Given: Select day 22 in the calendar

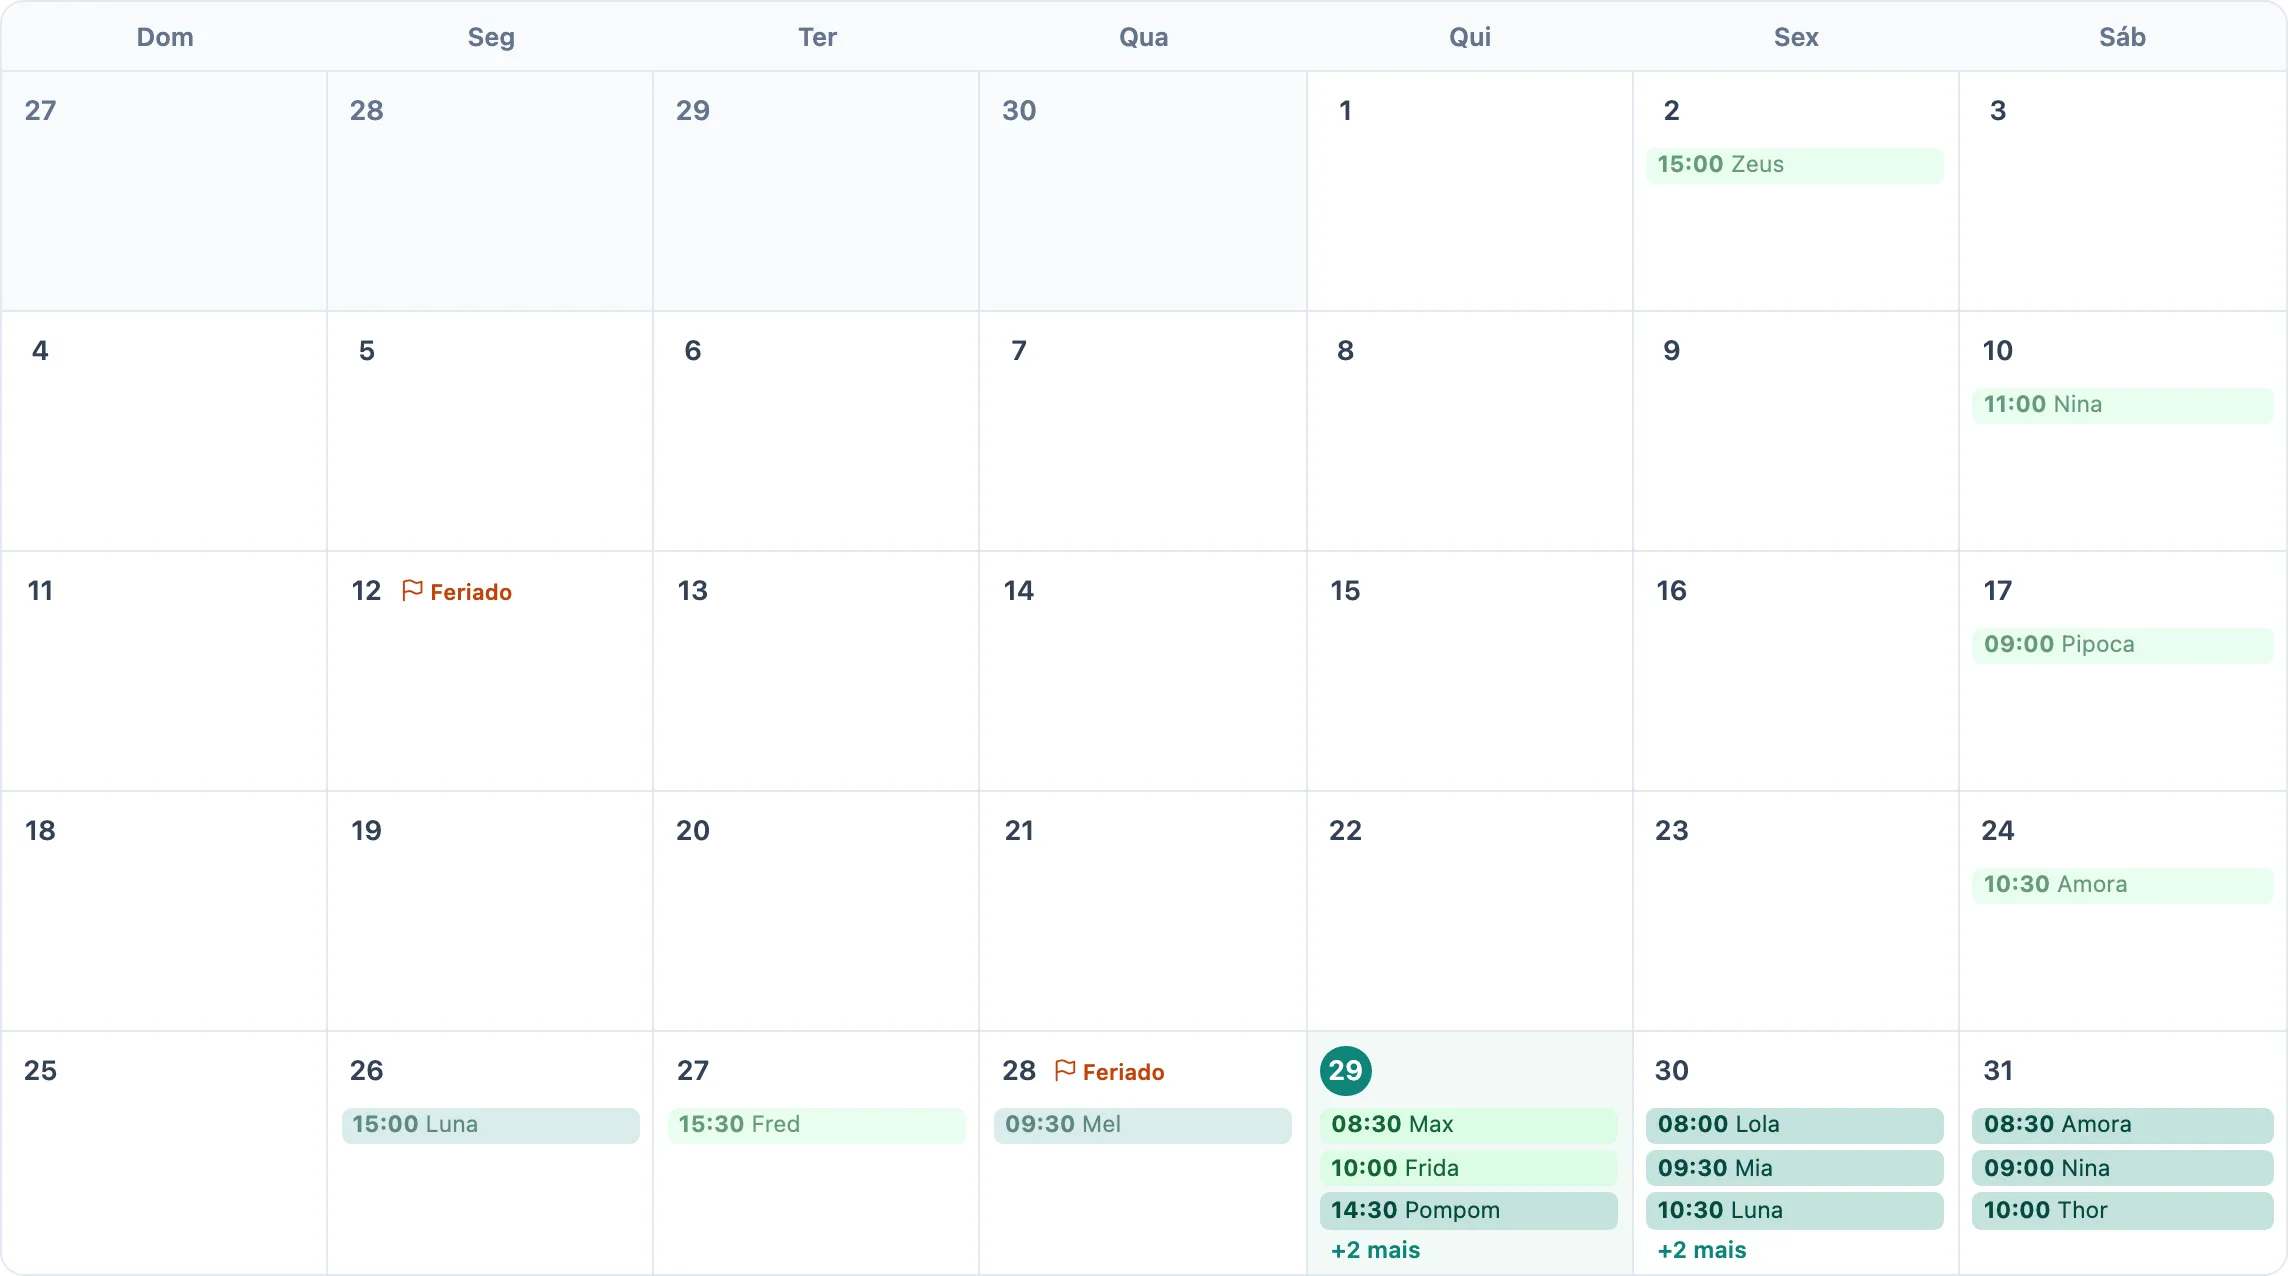Looking at the screenshot, I should point(1346,831).
